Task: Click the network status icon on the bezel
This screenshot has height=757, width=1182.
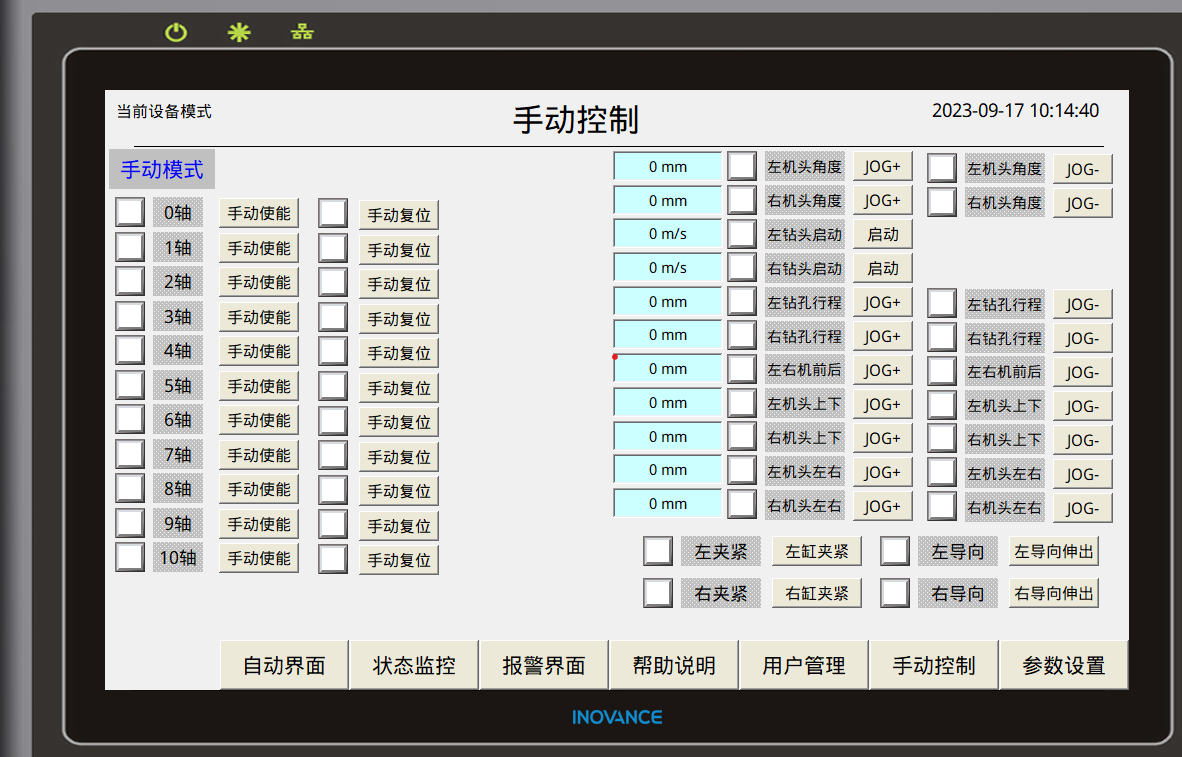Action: (x=302, y=32)
